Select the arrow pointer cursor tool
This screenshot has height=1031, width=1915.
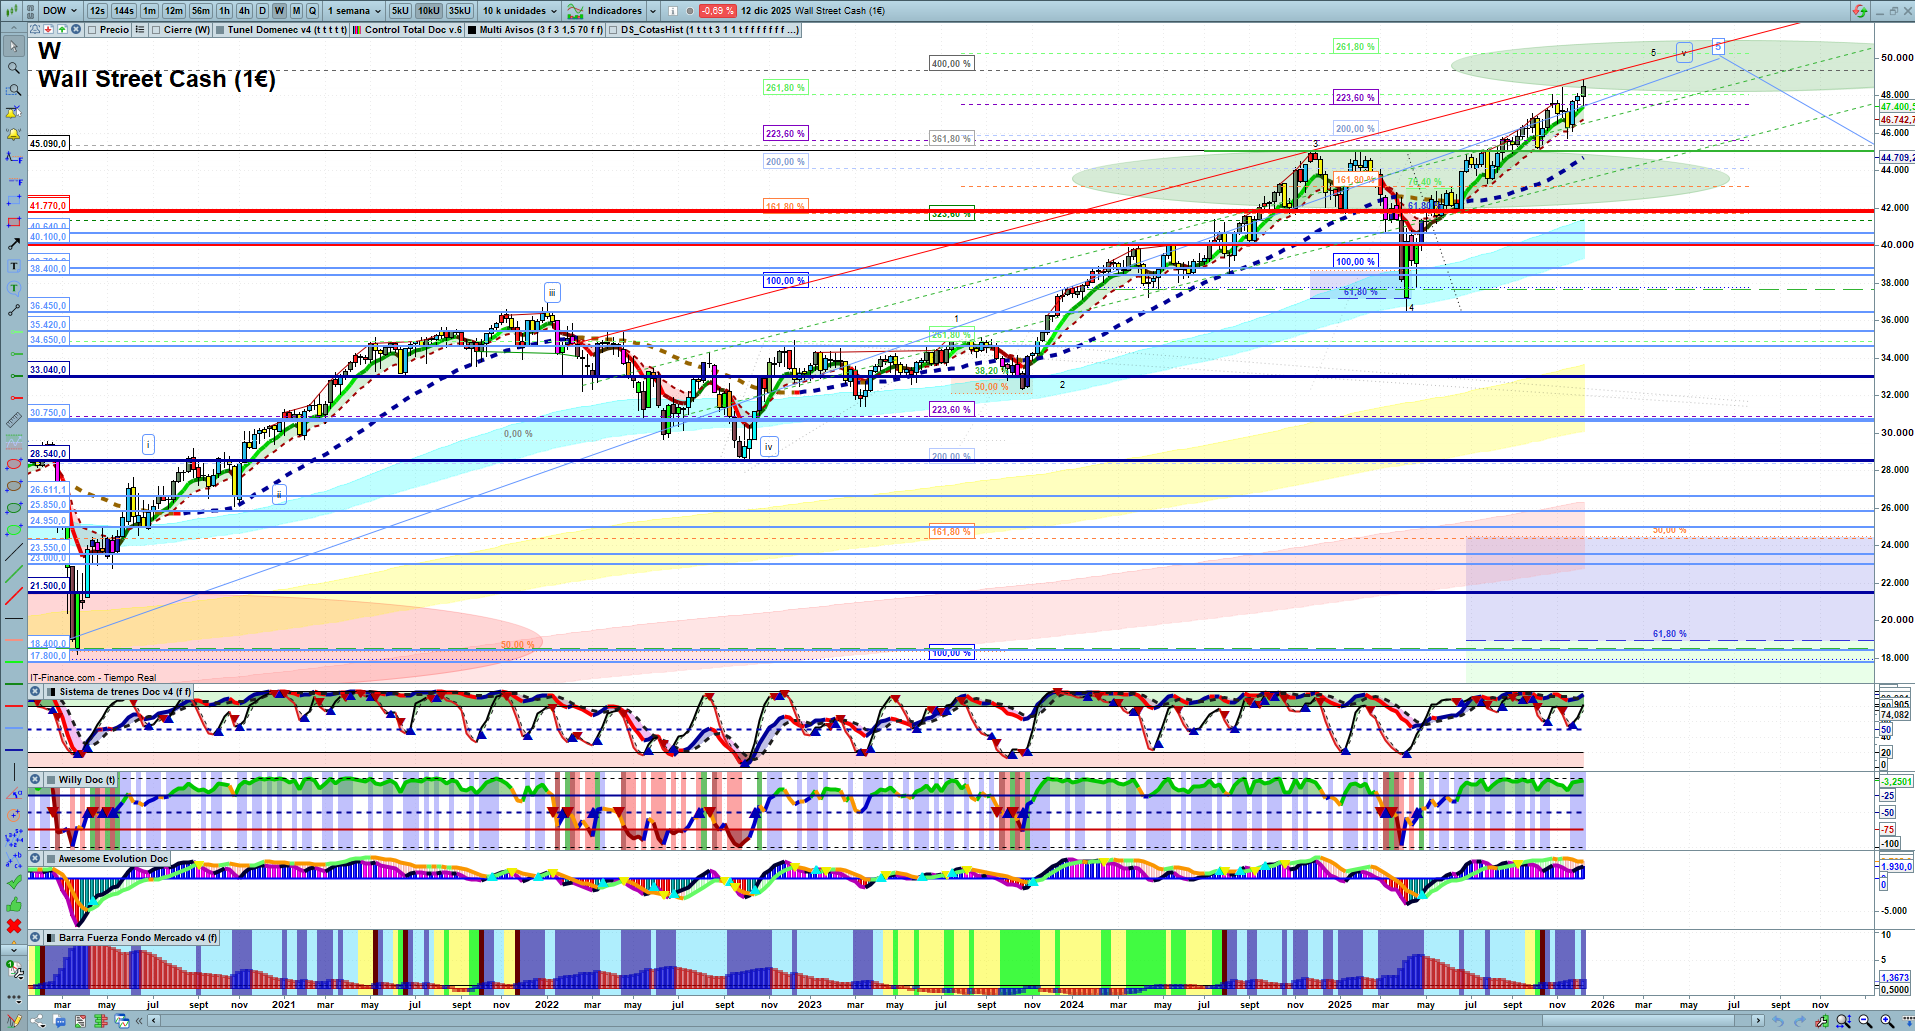pos(13,46)
